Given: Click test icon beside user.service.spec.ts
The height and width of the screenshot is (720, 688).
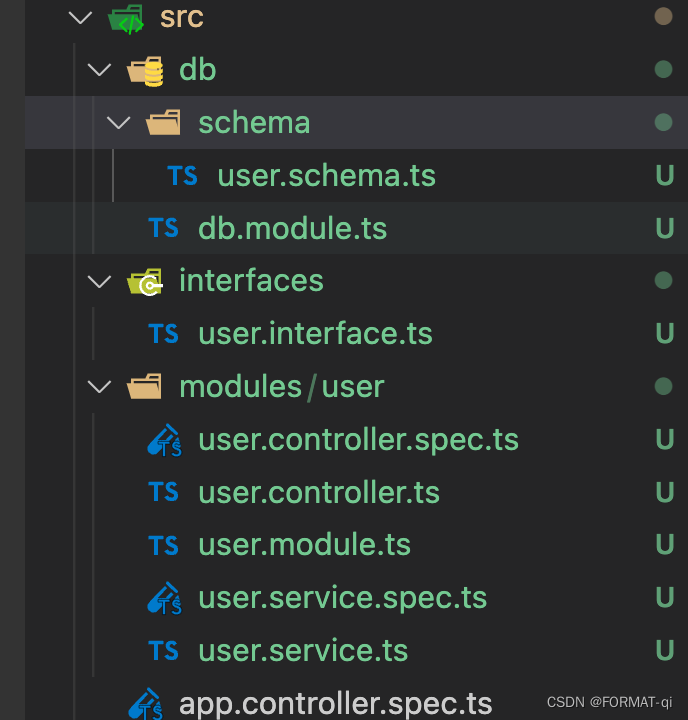Looking at the screenshot, I should coord(164,598).
